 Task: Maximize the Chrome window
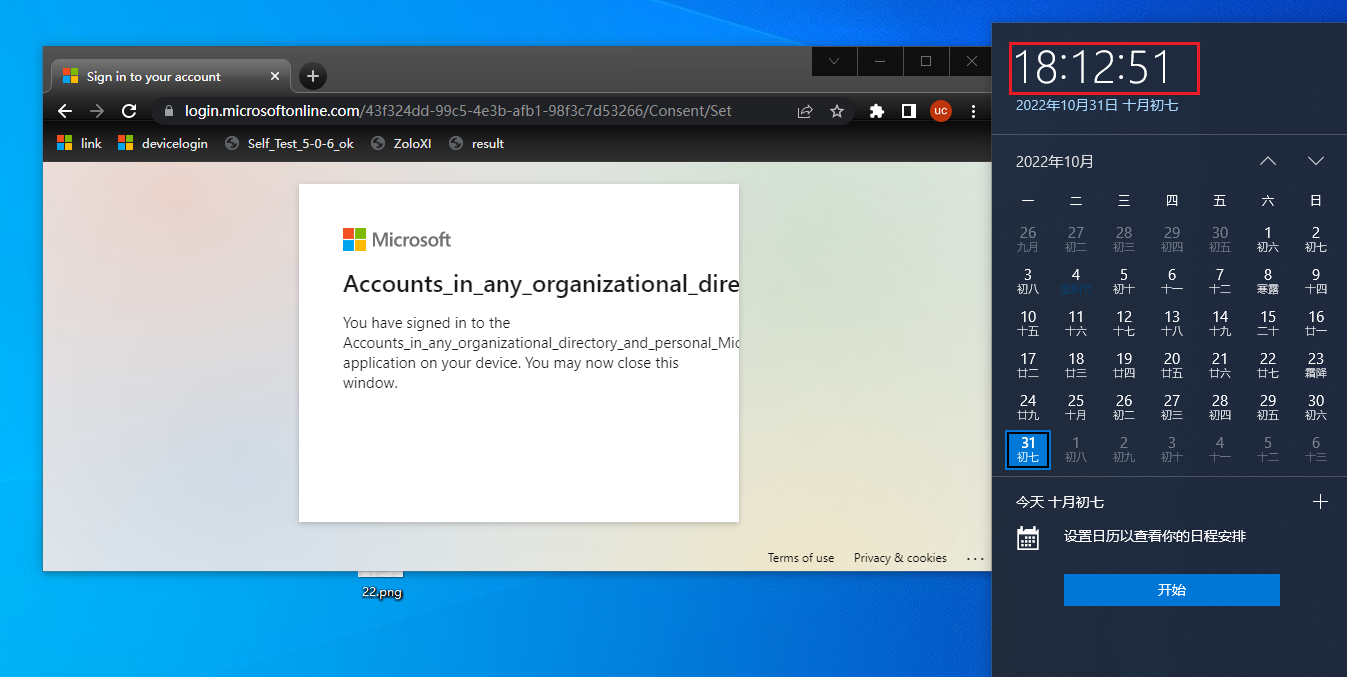click(x=926, y=61)
